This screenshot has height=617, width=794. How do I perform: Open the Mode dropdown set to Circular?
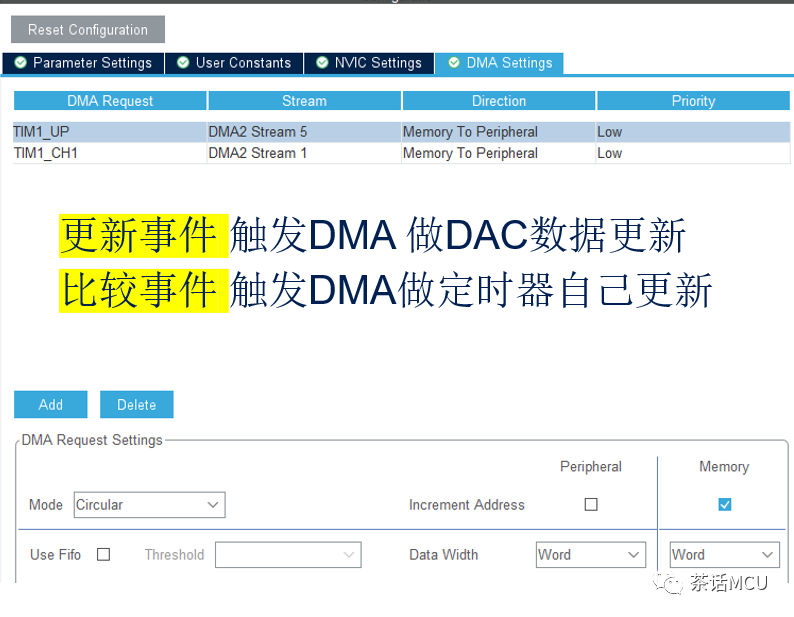tap(149, 505)
